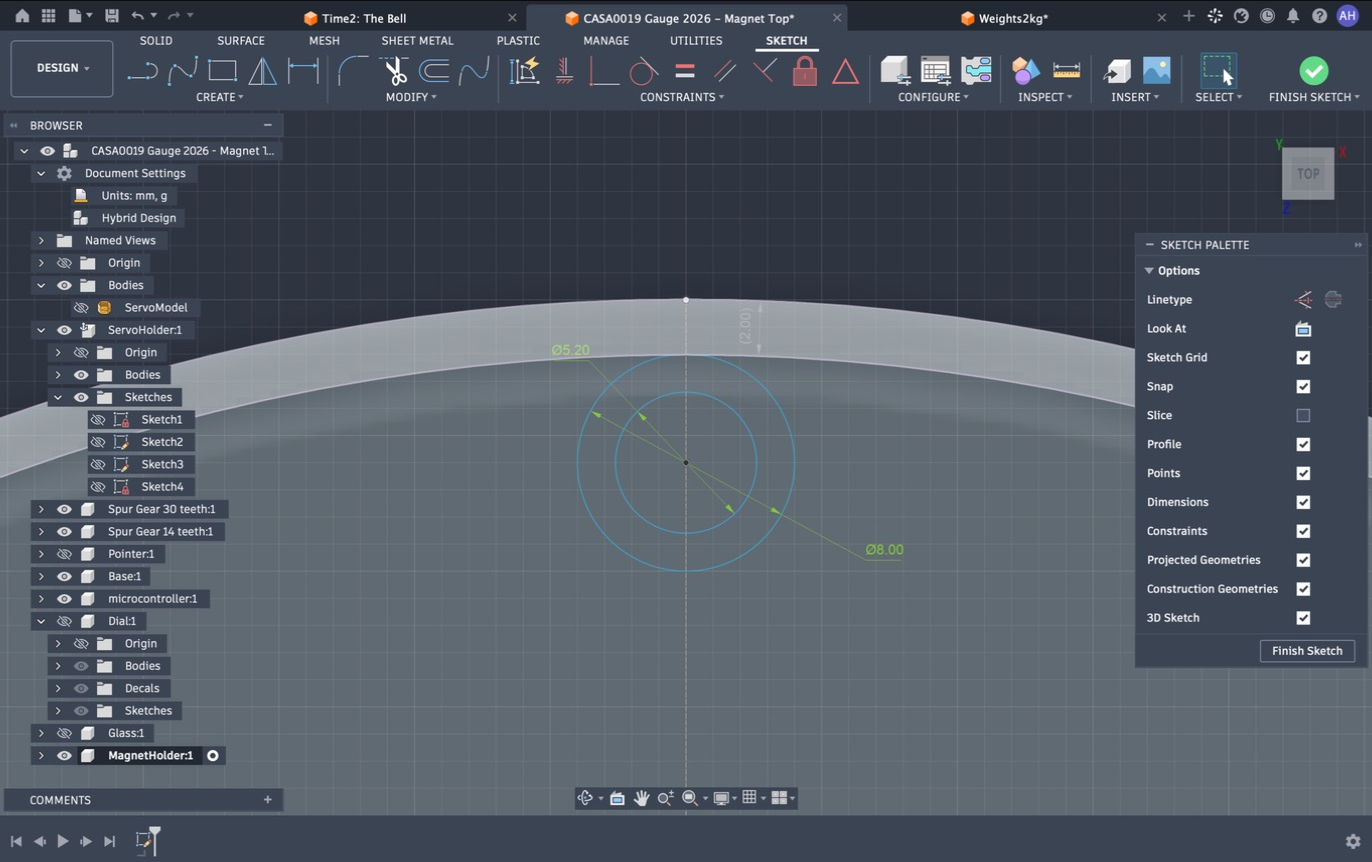Viewport: 1372px width, 862px height.
Task: Show Sketch1 using its eye icon
Action: [x=98, y=420]
